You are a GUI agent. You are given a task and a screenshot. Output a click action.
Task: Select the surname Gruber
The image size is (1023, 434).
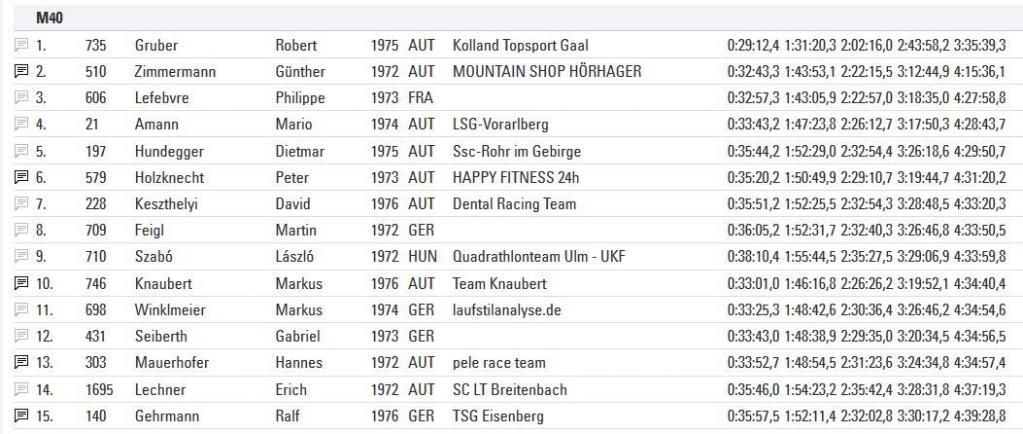pos(157,46)
